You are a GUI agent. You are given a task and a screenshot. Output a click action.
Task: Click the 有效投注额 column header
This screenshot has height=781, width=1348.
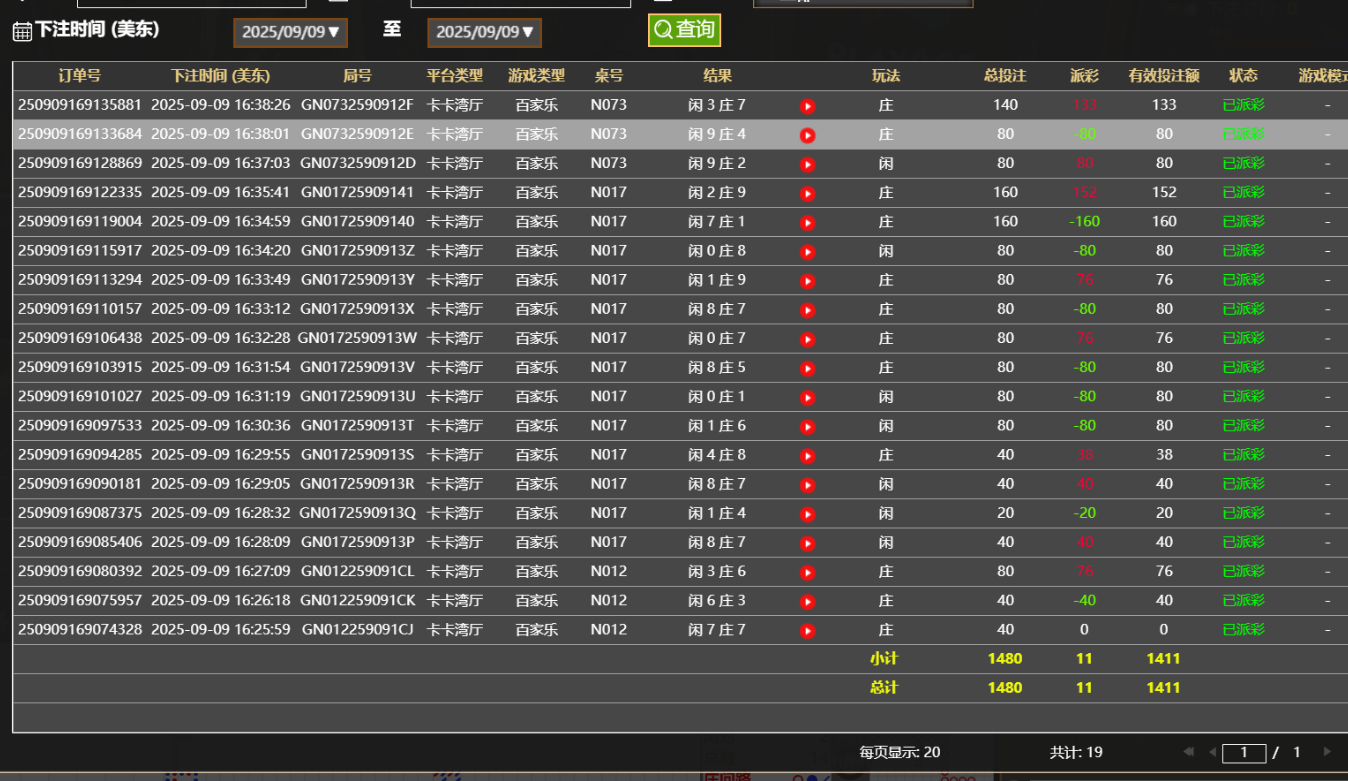tap(1164, 76)
